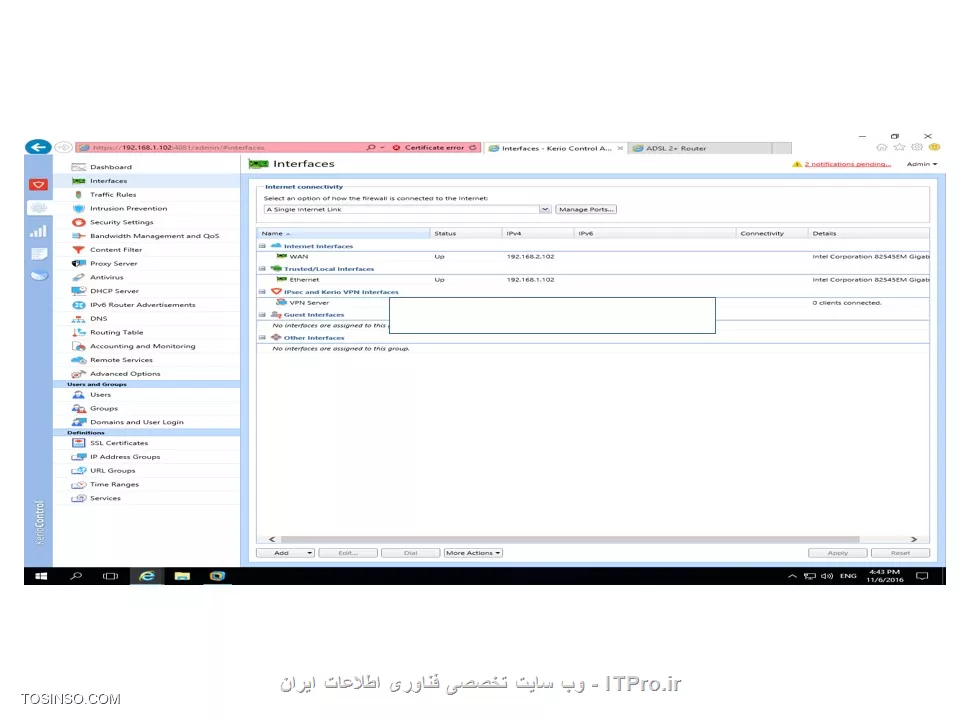
Task: Switch to Interfaces - Kerio Control tab
Action: 555,148
